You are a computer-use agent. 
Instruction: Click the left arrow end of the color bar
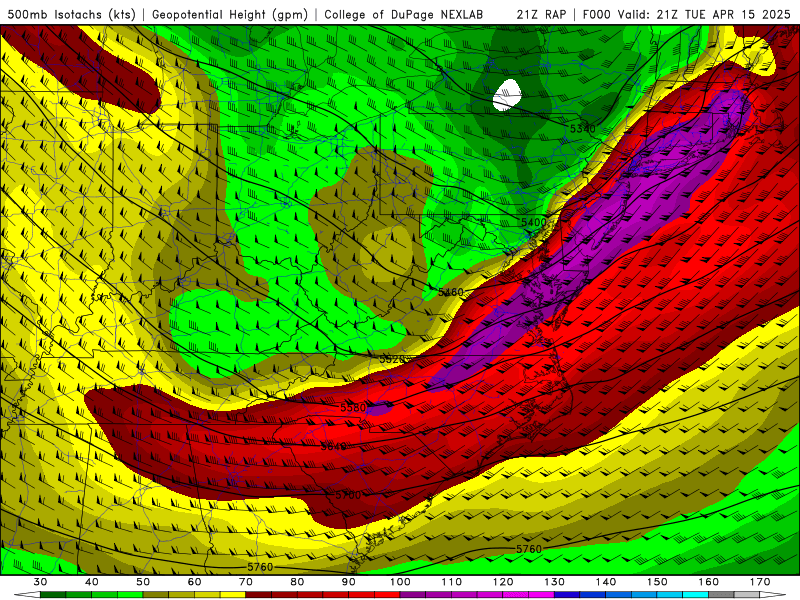click(27, 595)
